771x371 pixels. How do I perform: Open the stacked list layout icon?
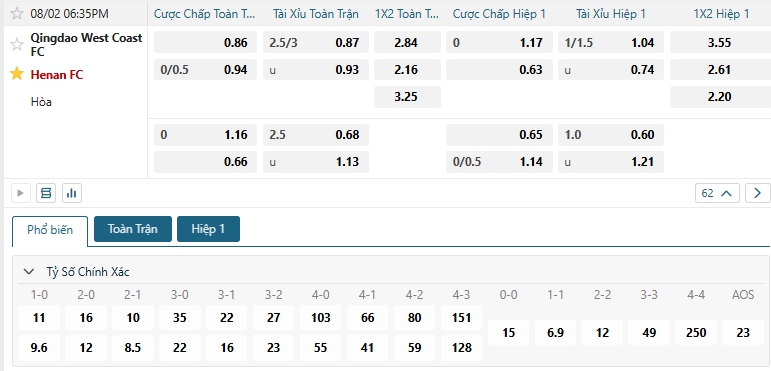point(46,193)
